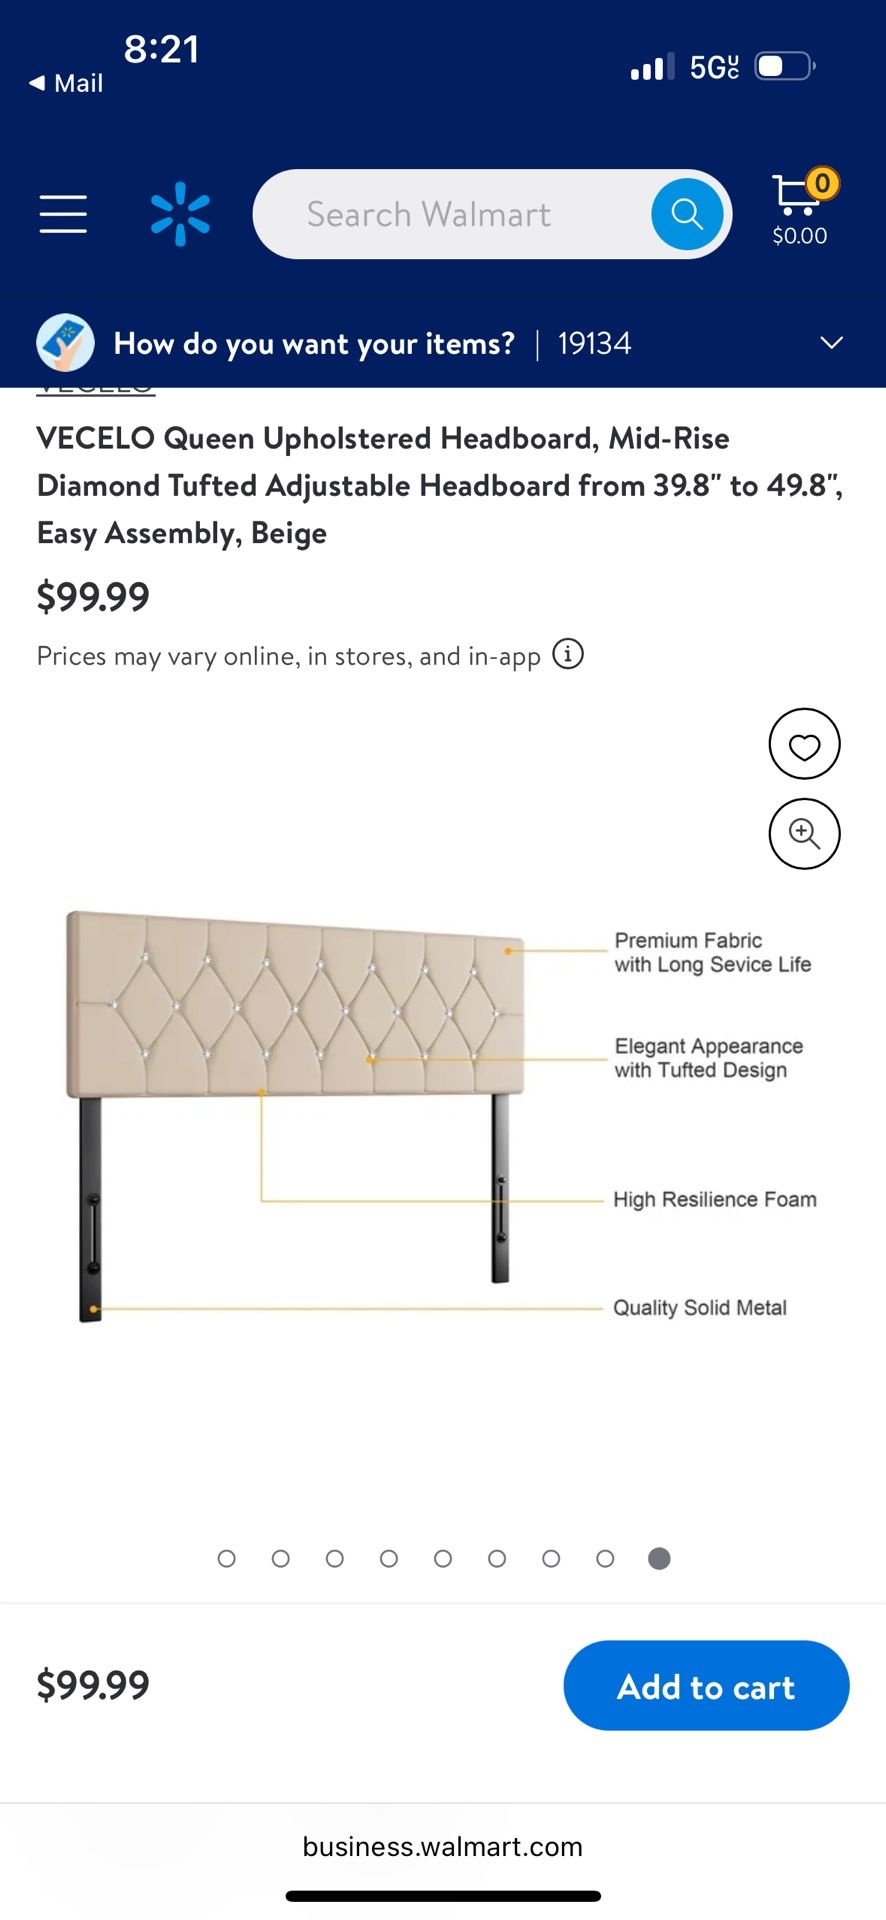This screenshot has width=886, height=1920.
Task: Expand the delivery options chevron
Action: tap(831, 343)
